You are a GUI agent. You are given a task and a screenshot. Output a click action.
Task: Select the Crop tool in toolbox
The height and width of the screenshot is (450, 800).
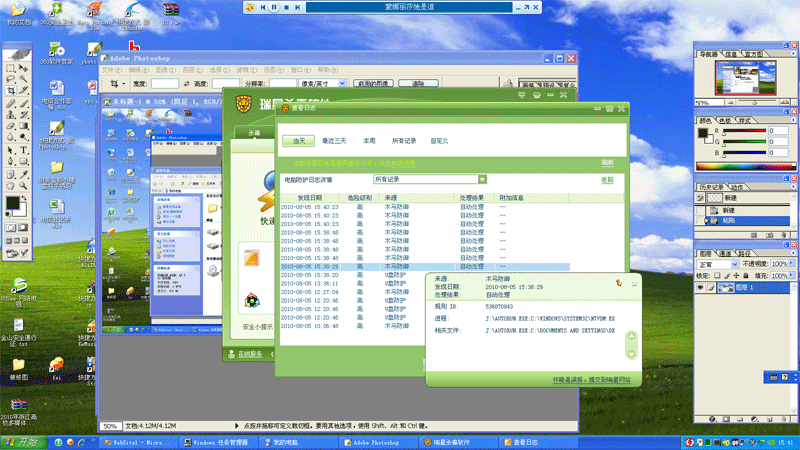click(x=10, y=91)
